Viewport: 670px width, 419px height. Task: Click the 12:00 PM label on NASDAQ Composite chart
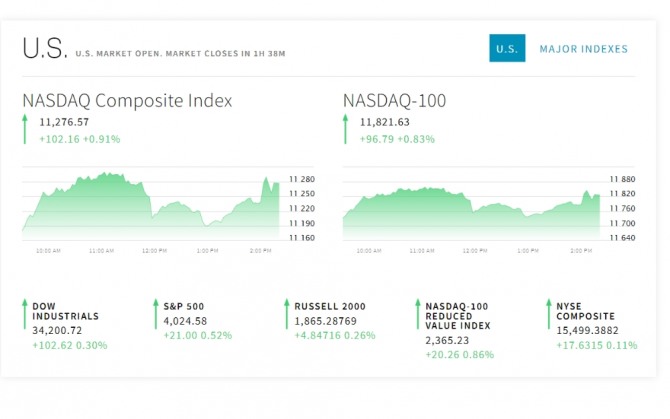154,251
